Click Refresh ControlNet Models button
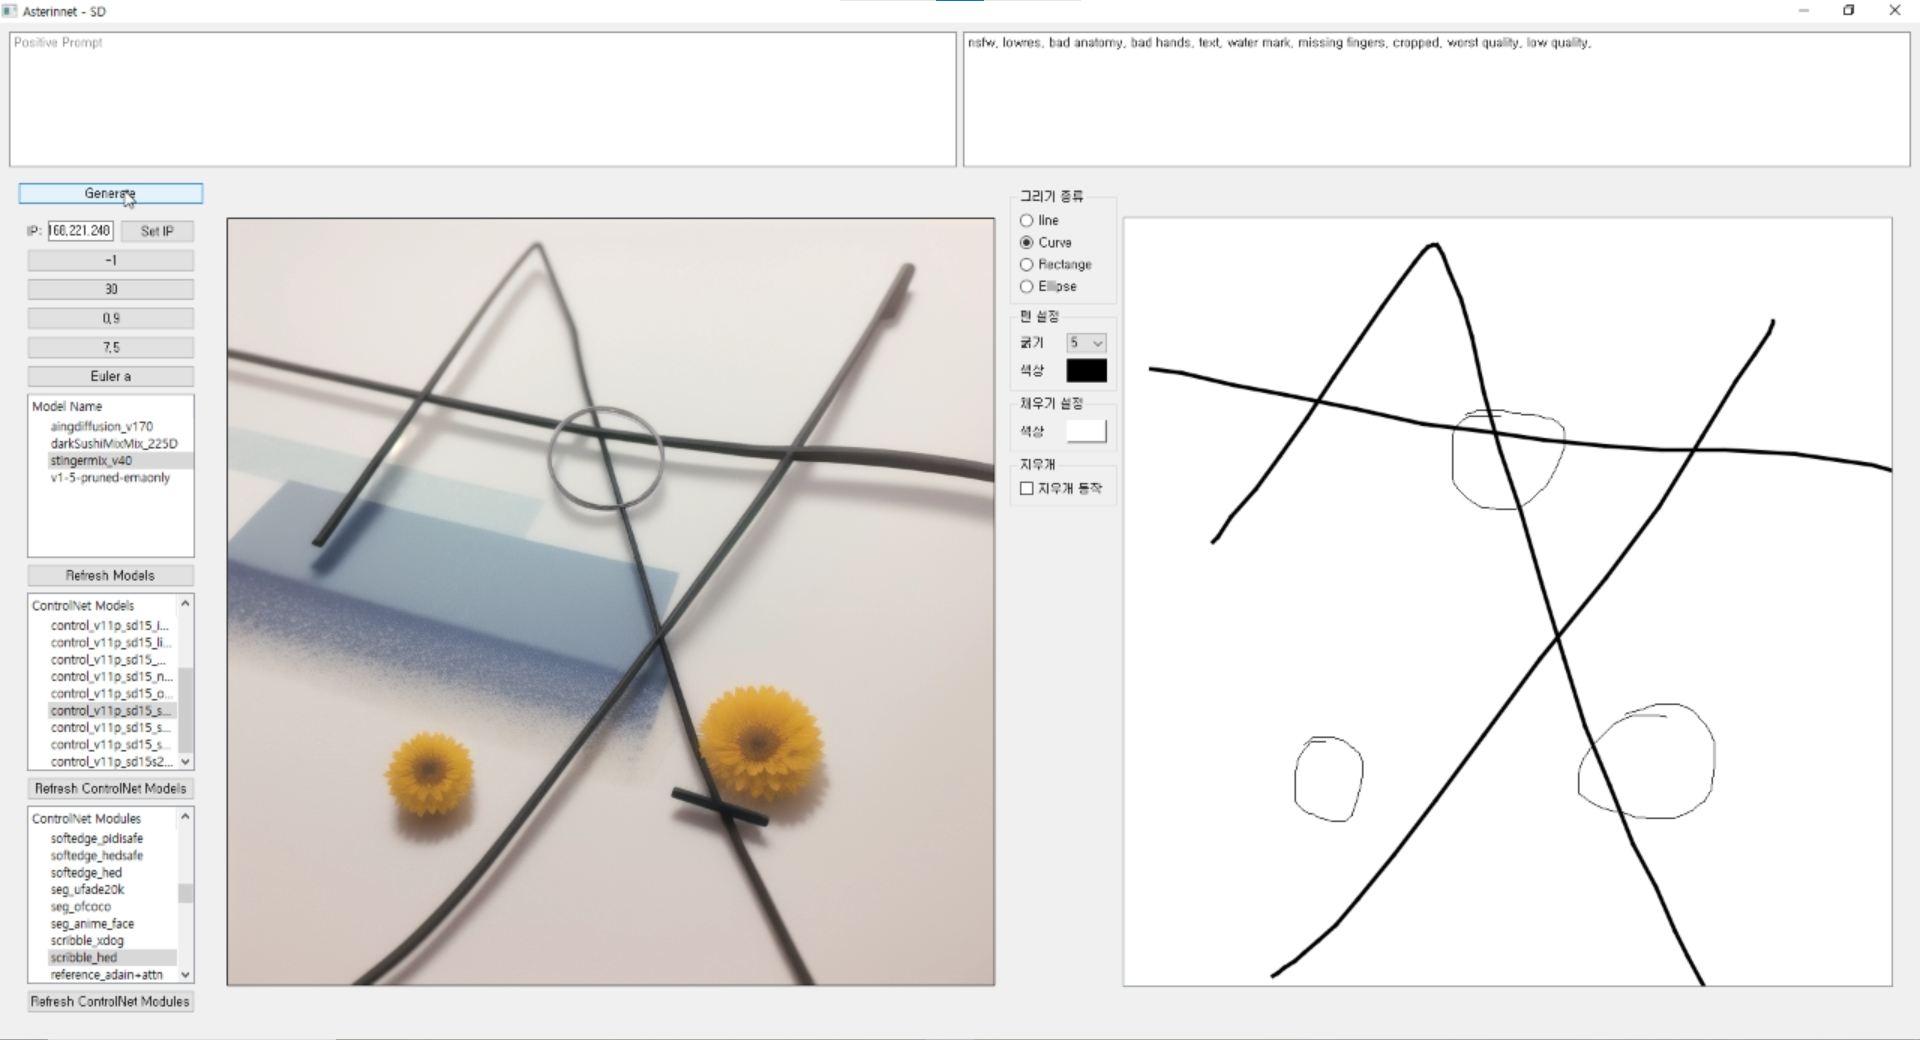The width and height of the screenshot is (1920, 1040). coord(111,788)
